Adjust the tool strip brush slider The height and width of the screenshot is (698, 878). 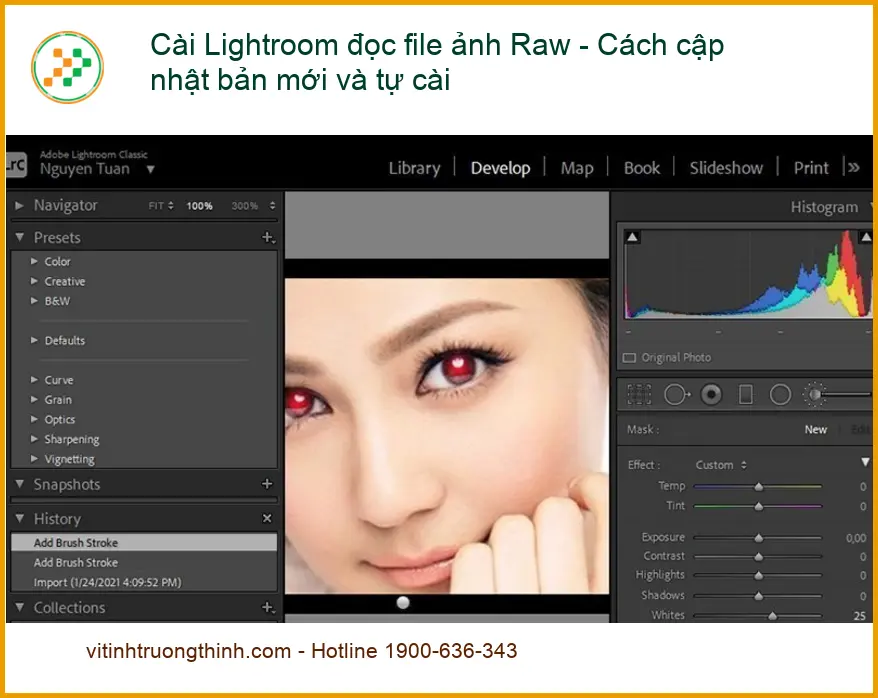coord(846,395)
